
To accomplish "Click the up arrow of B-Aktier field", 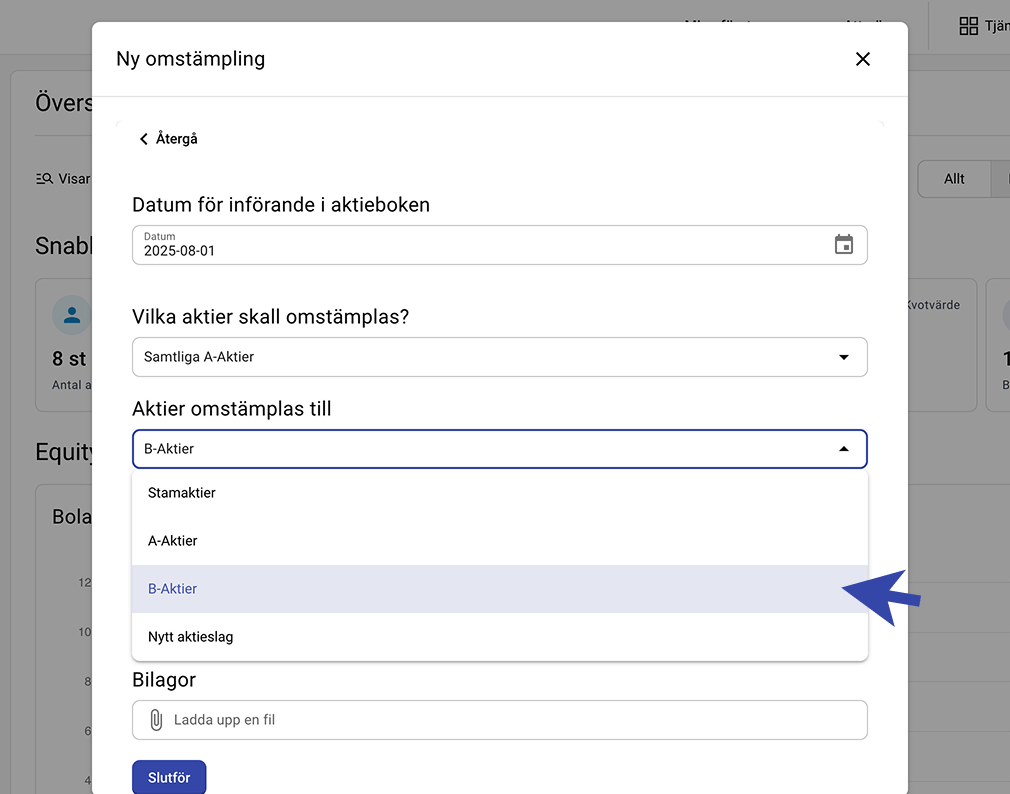I will (844, 449).
